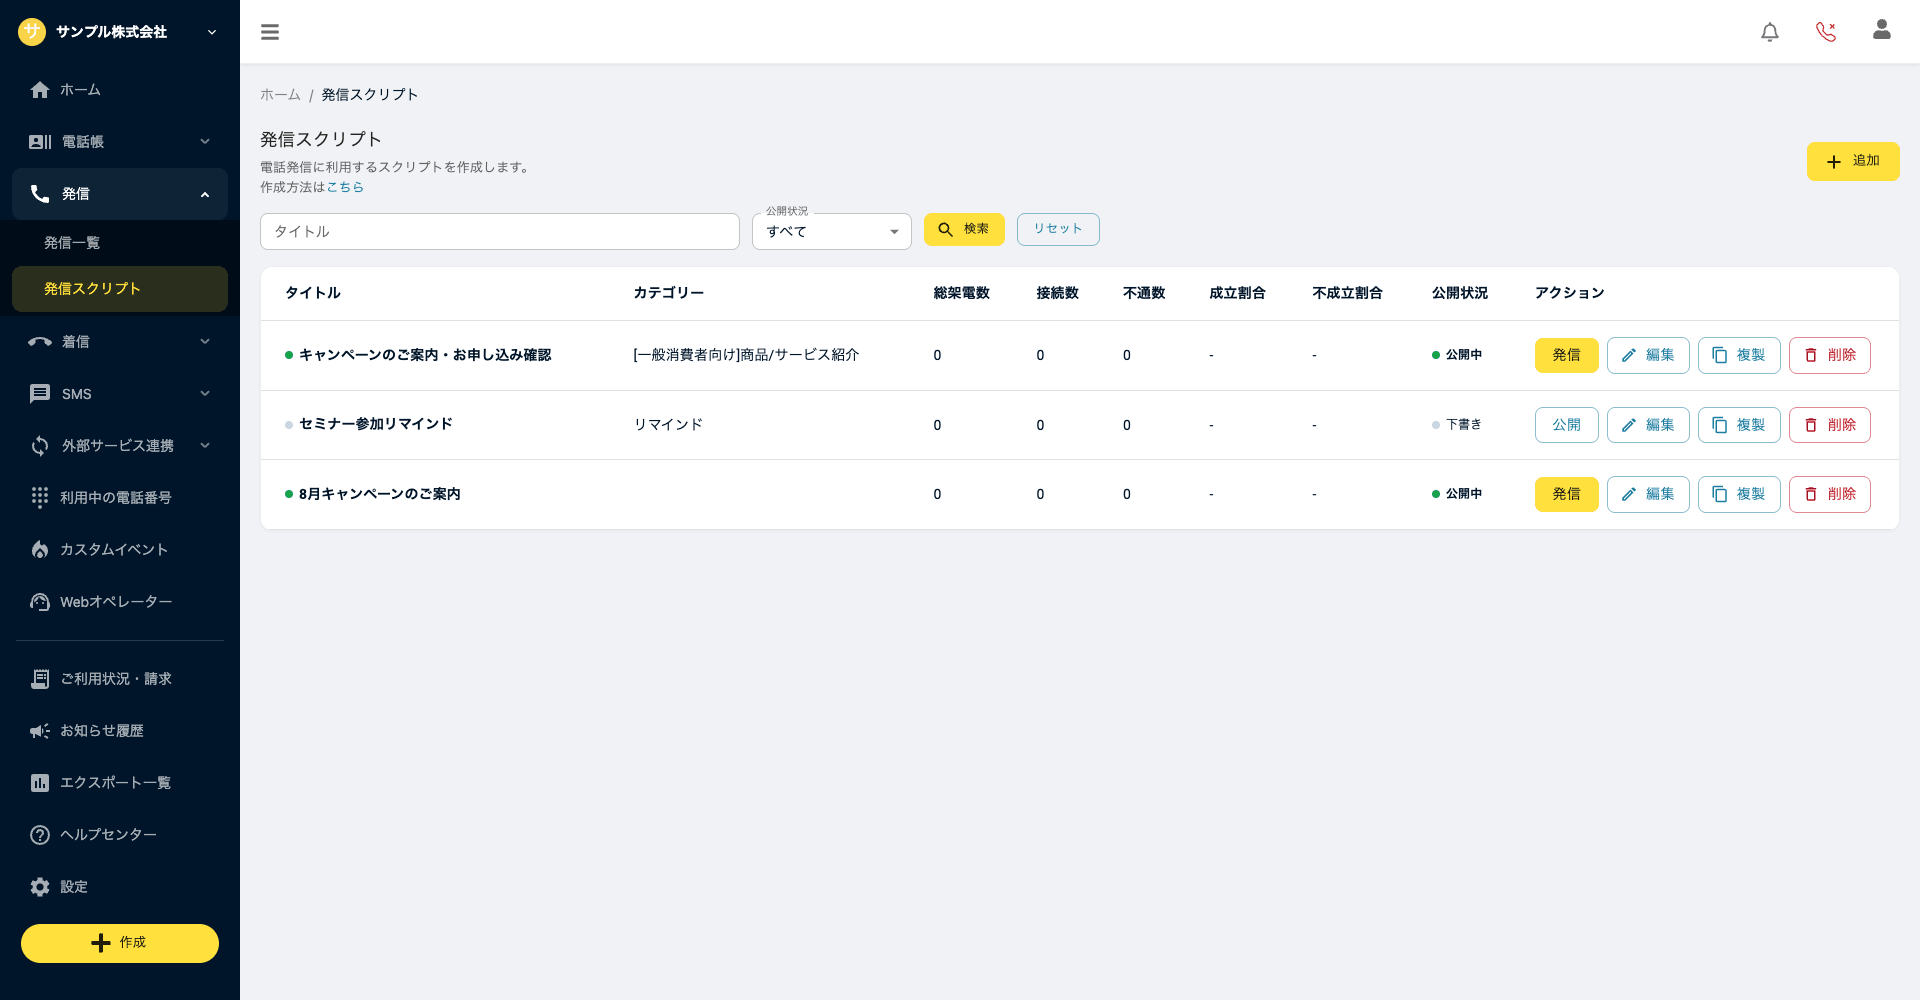Open the user account icon
The height and width of the screenshot is (1000, 1920).
click(1882, 30)
